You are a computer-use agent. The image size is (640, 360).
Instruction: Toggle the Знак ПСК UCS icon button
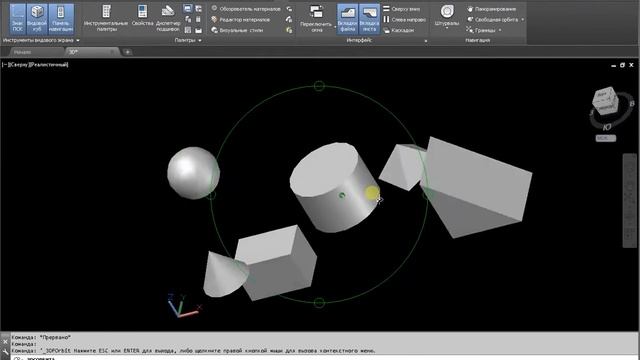click(17, 18)
